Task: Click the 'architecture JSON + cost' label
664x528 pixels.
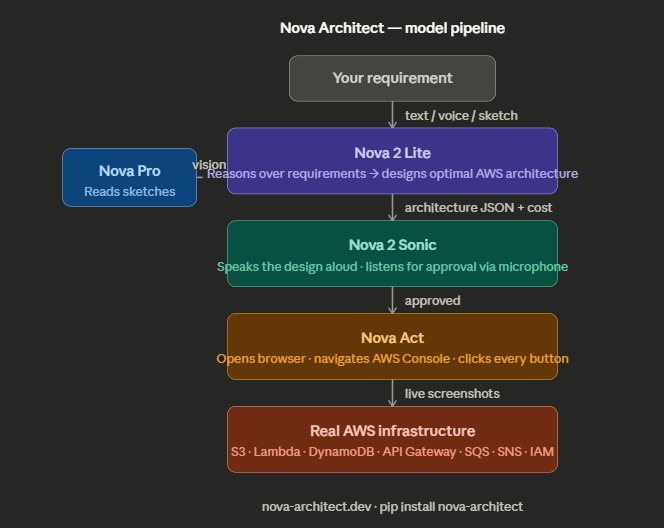Action: (x=478, y=207)
